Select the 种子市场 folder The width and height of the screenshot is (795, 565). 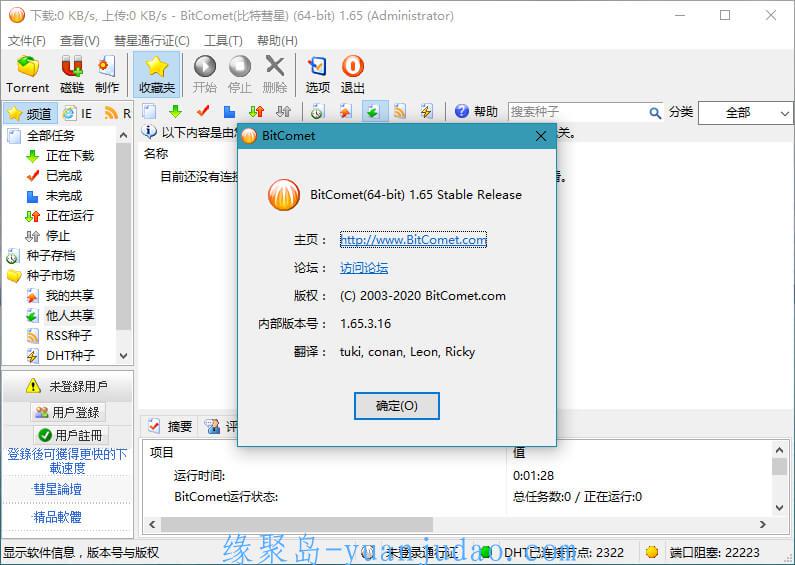(41, 275)
